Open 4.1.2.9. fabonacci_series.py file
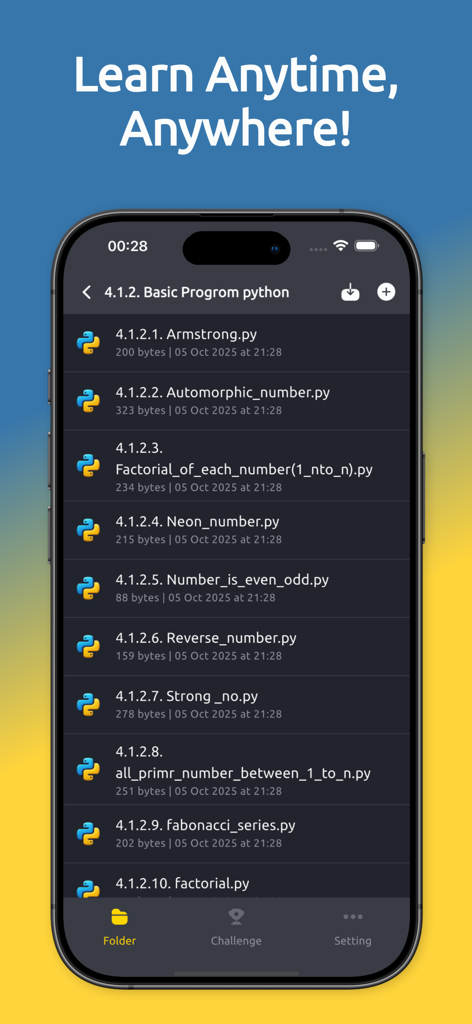Screen dimensions: 472x1024 [x=236, y=834]
